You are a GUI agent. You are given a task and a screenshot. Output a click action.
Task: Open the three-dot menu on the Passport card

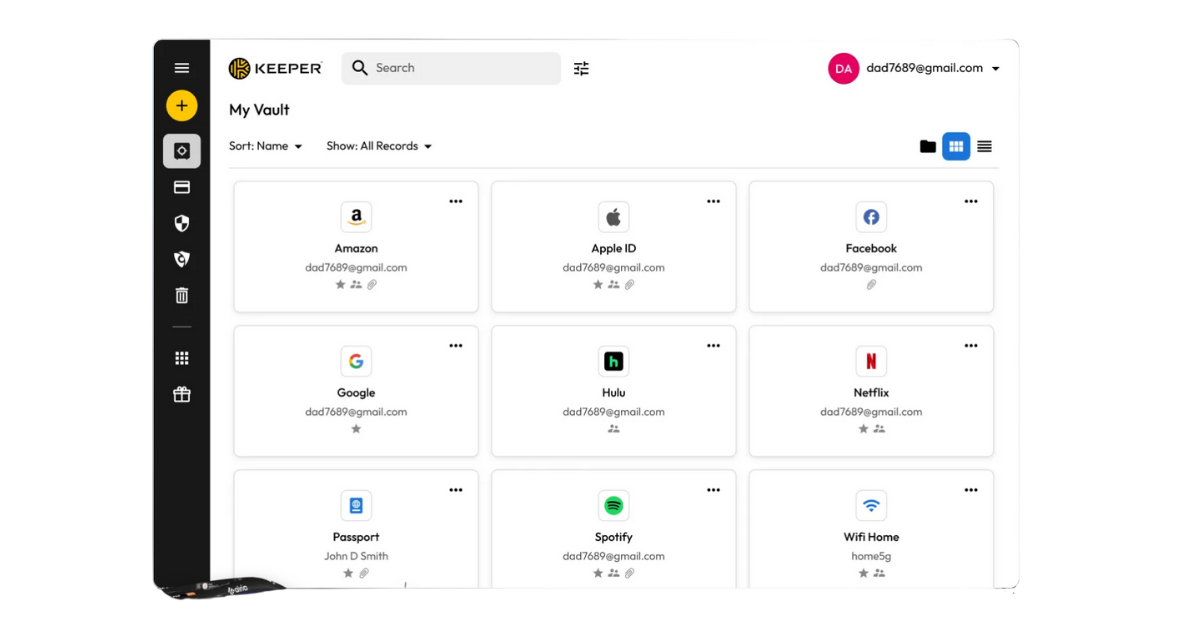tap(456, 490)
